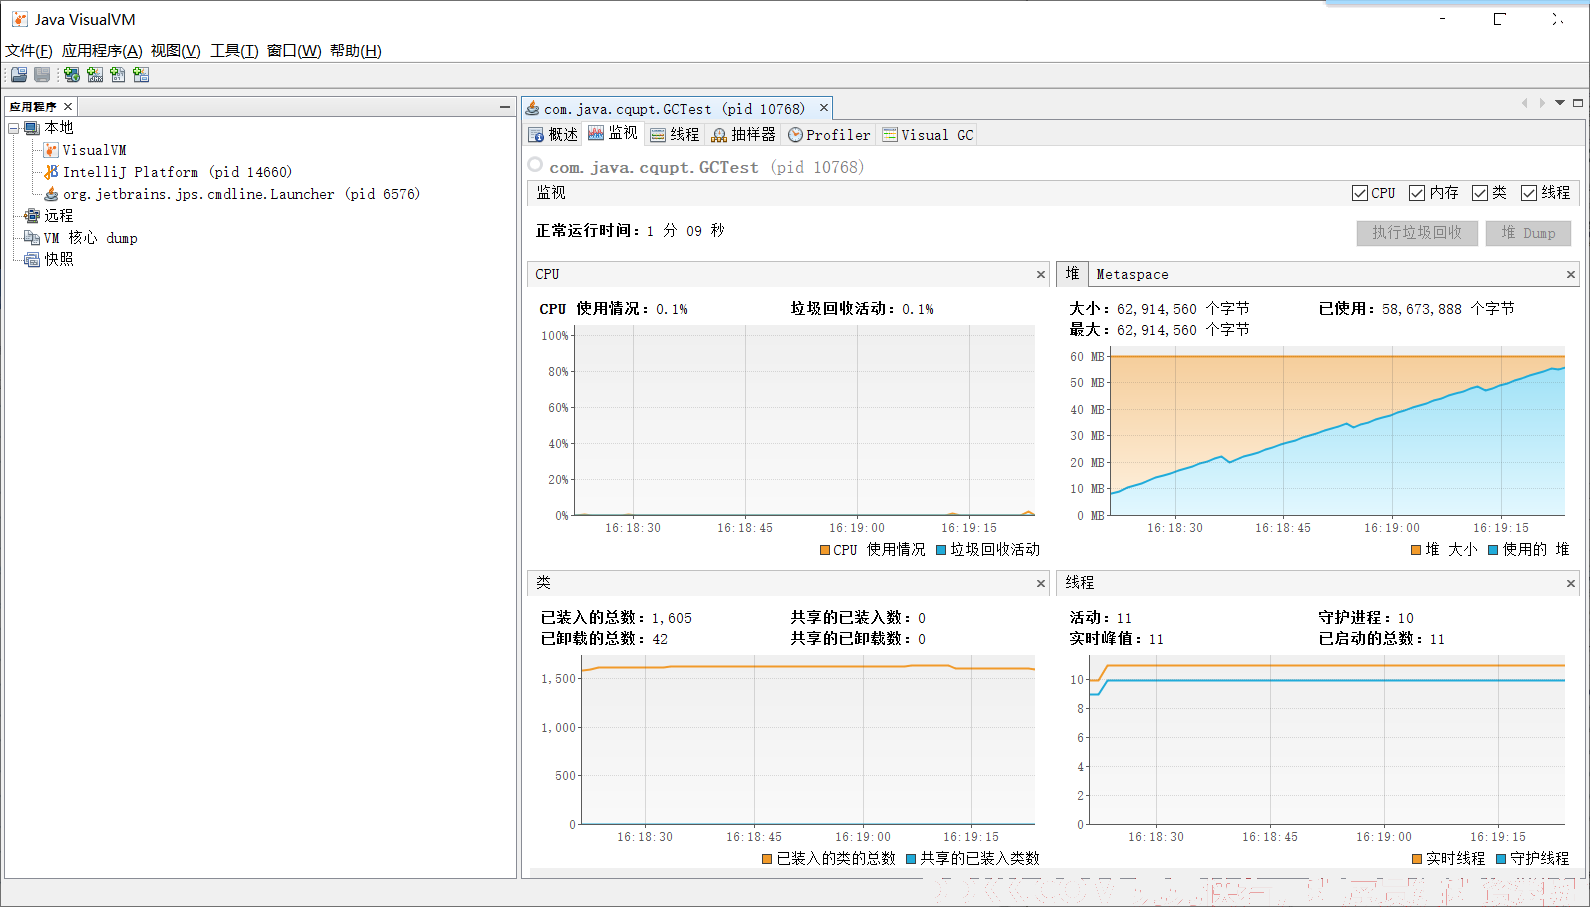The image size is (1590, 907).
Task: Click the Java cup icon of jps Launcher
Action: pyautogui.click(x=51, y=194)
